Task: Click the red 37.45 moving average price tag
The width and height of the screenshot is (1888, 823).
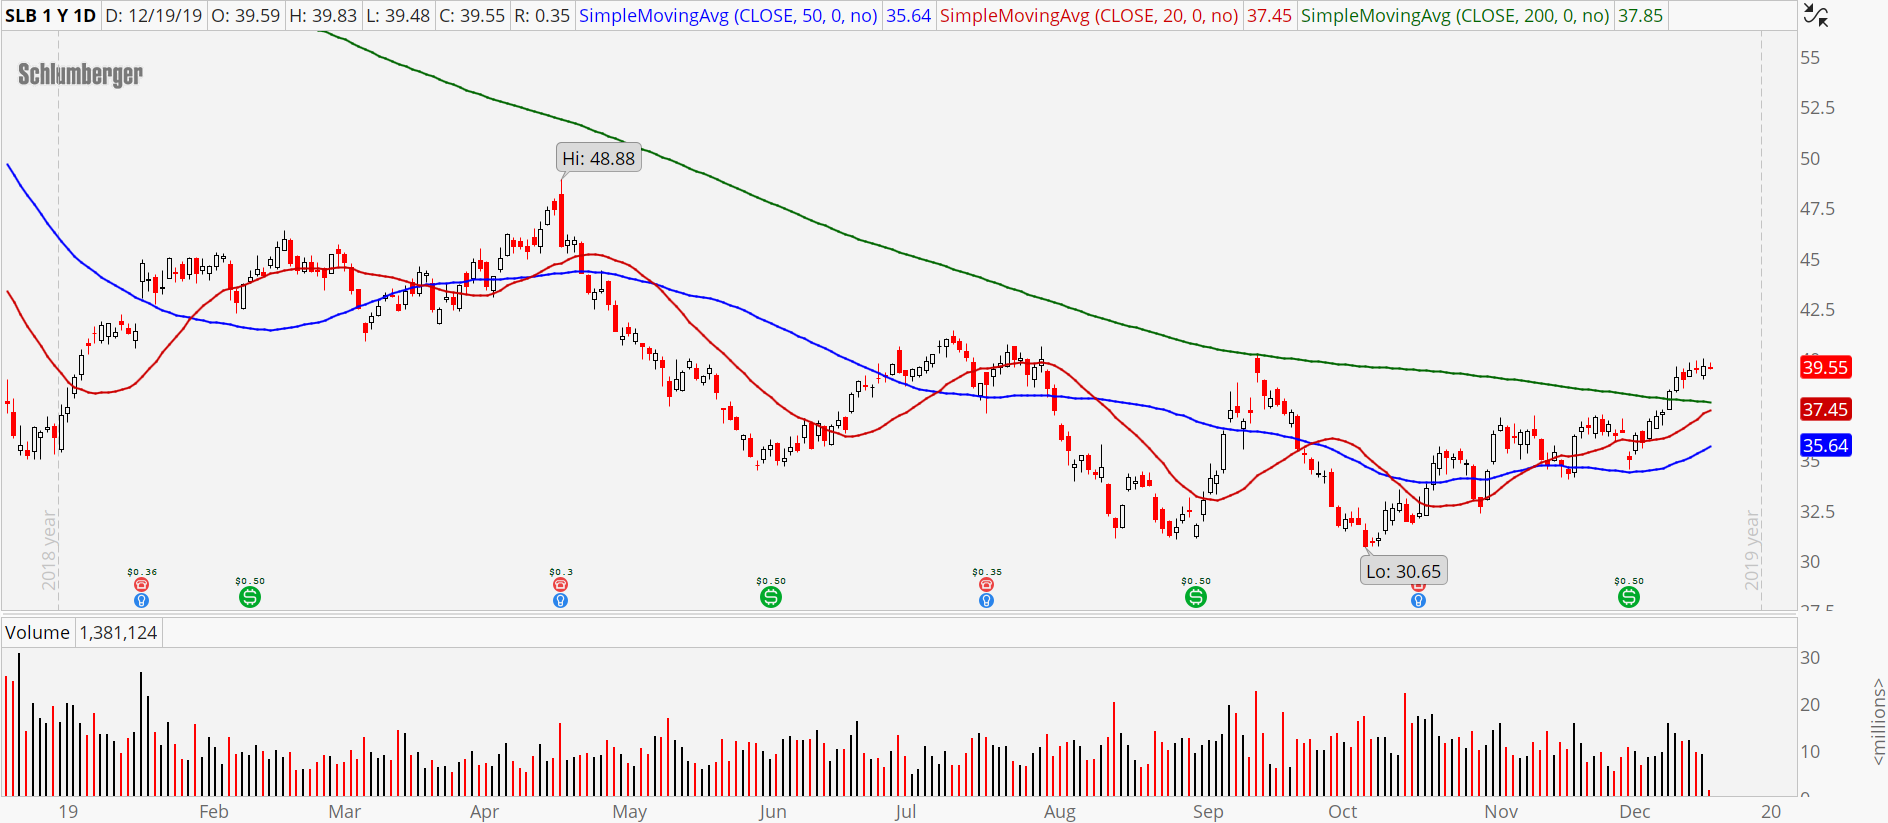Action: [x=1825, y=409]
